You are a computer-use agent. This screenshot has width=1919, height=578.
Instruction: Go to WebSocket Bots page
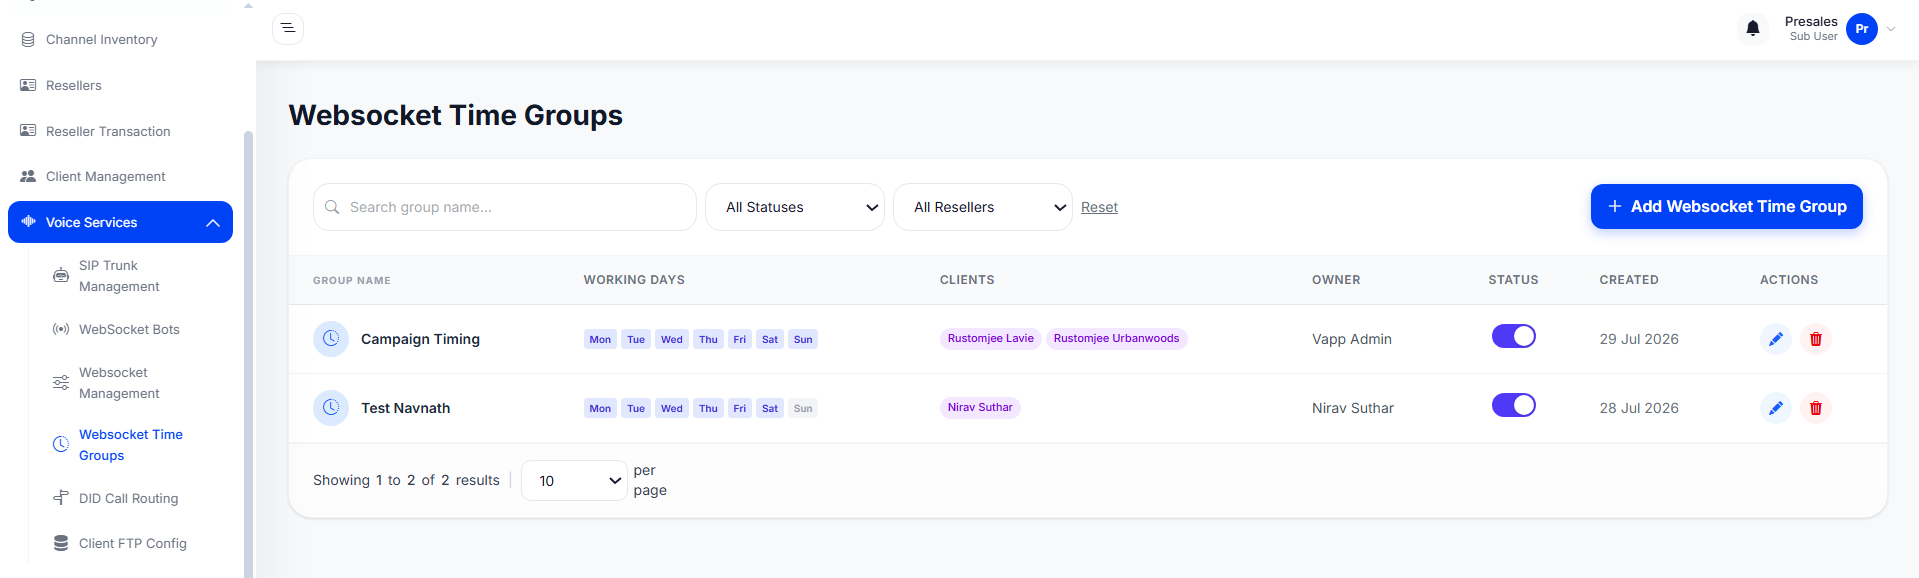click(x=129, y=329)
